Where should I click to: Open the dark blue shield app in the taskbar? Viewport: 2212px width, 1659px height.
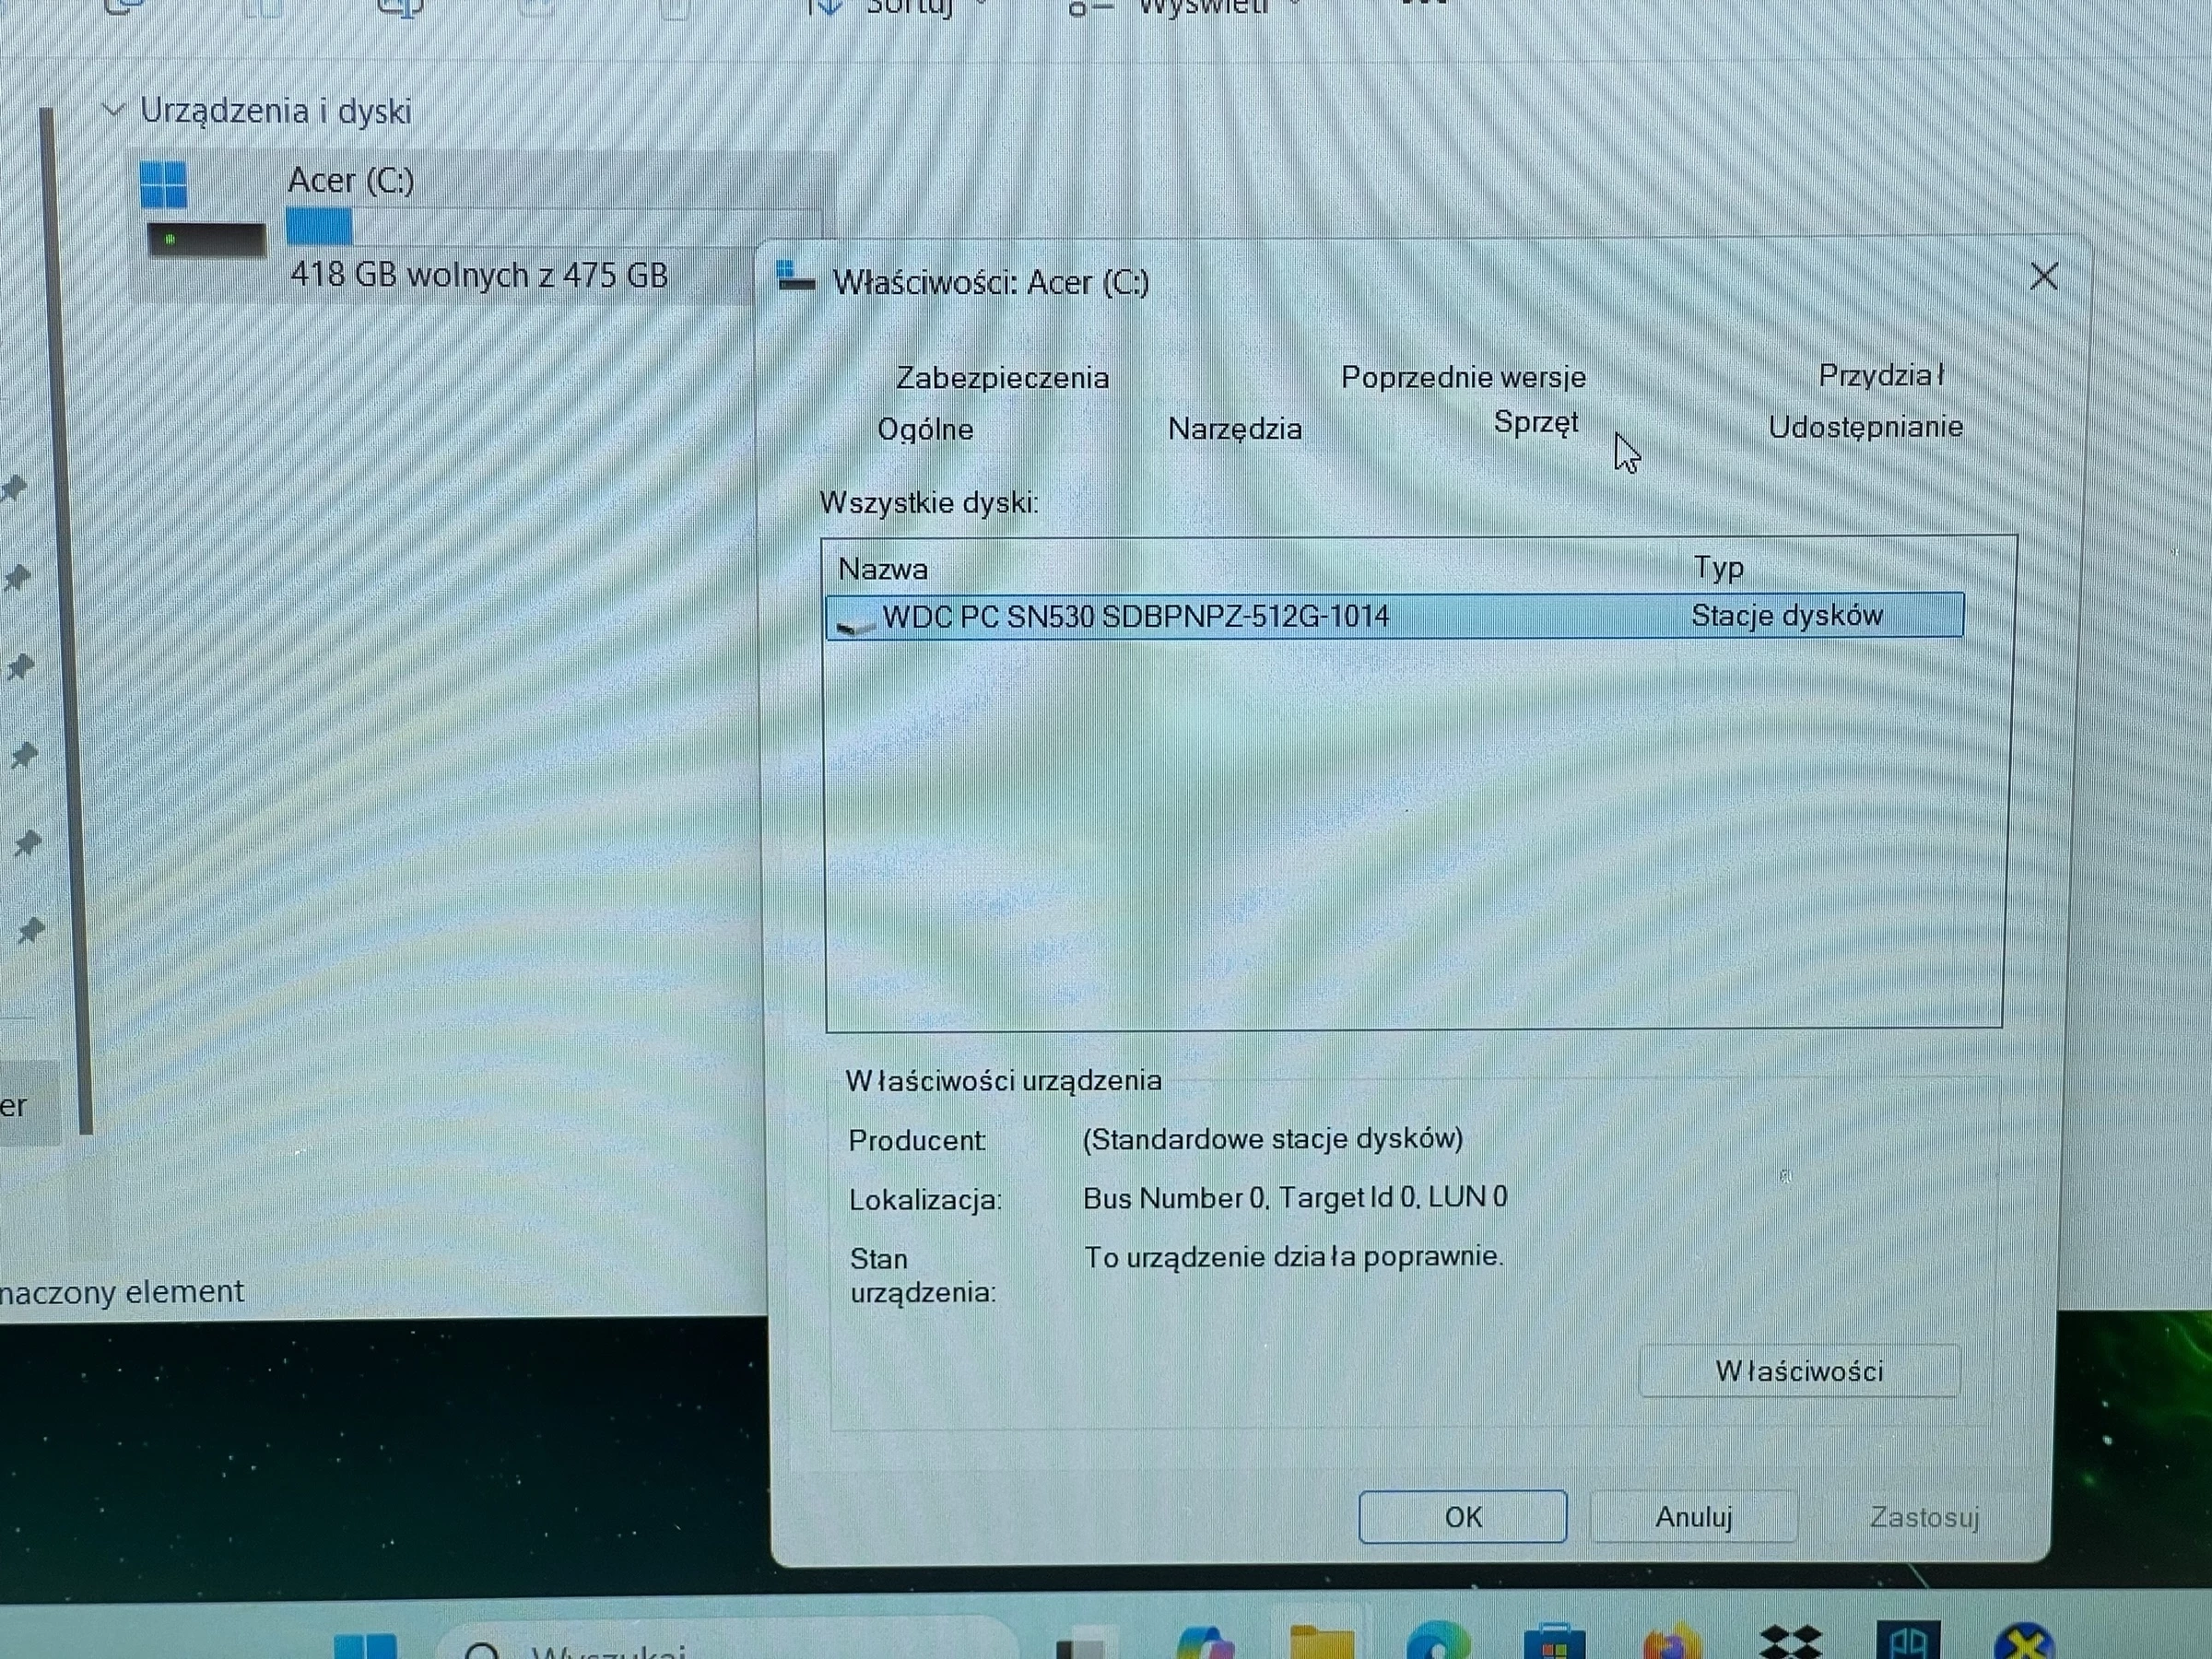[1908, 1641]
